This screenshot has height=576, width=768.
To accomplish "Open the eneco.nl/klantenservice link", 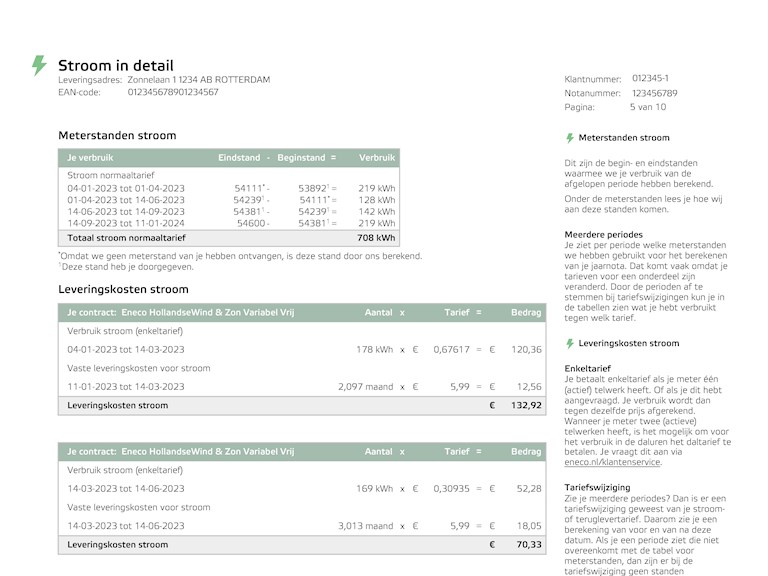I will [612, 463].
